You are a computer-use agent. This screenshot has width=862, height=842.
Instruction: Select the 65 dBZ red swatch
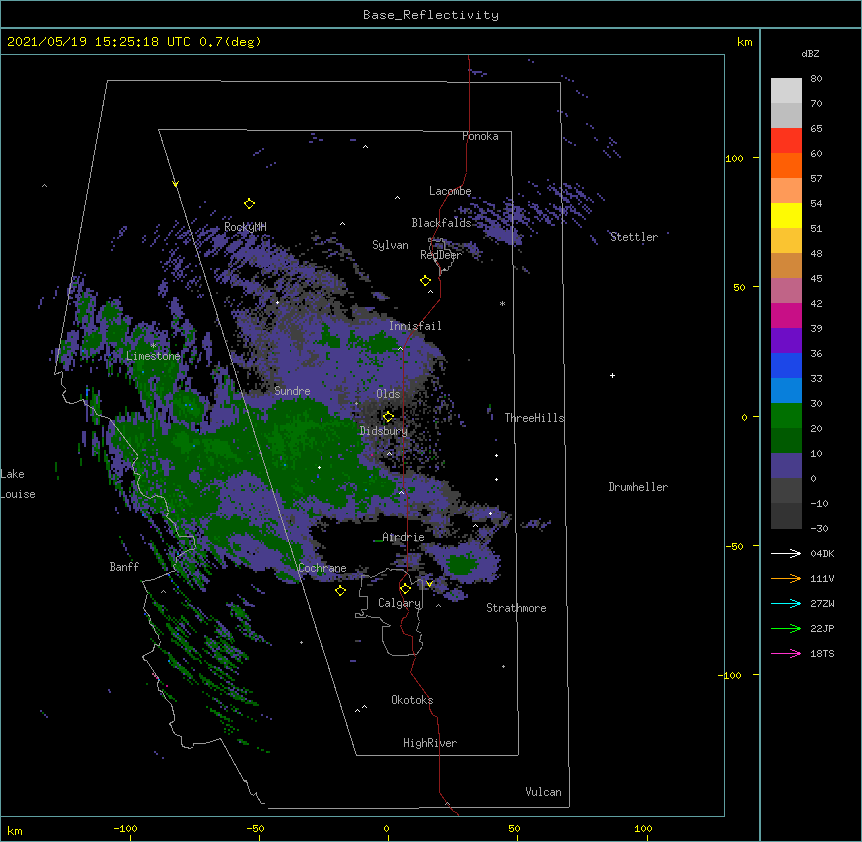(786, 140)
